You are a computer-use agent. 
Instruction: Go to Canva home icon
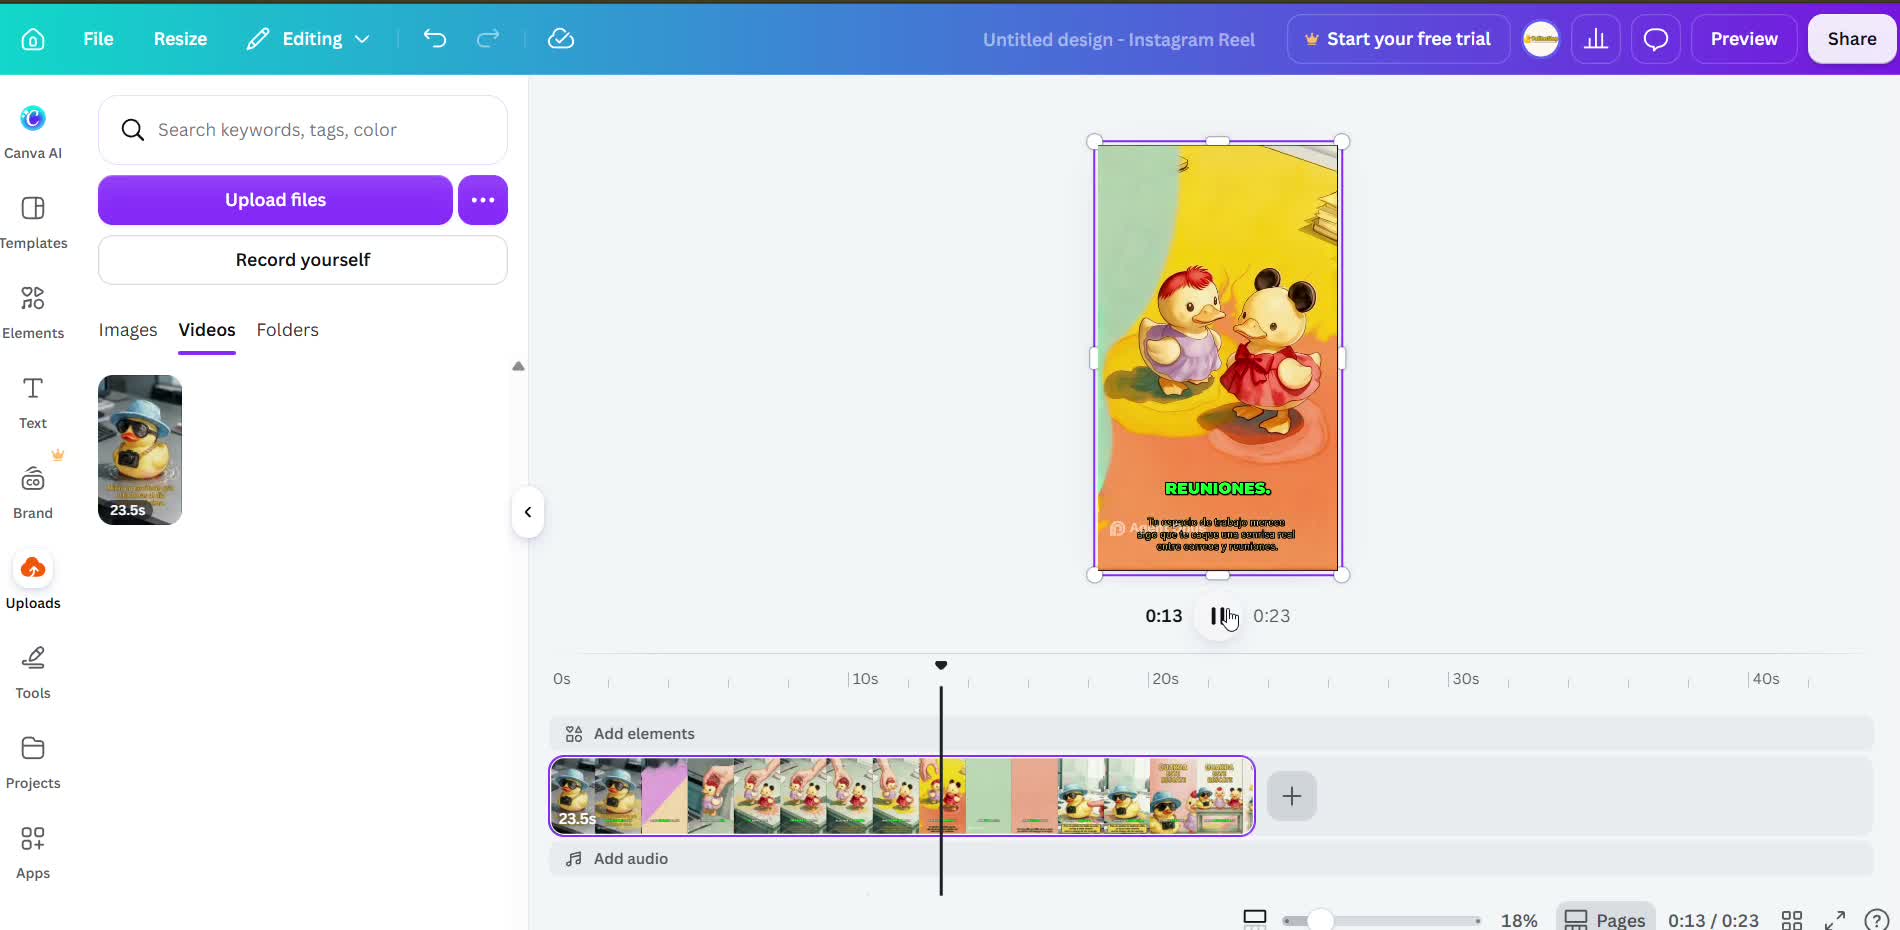[33, 39]
